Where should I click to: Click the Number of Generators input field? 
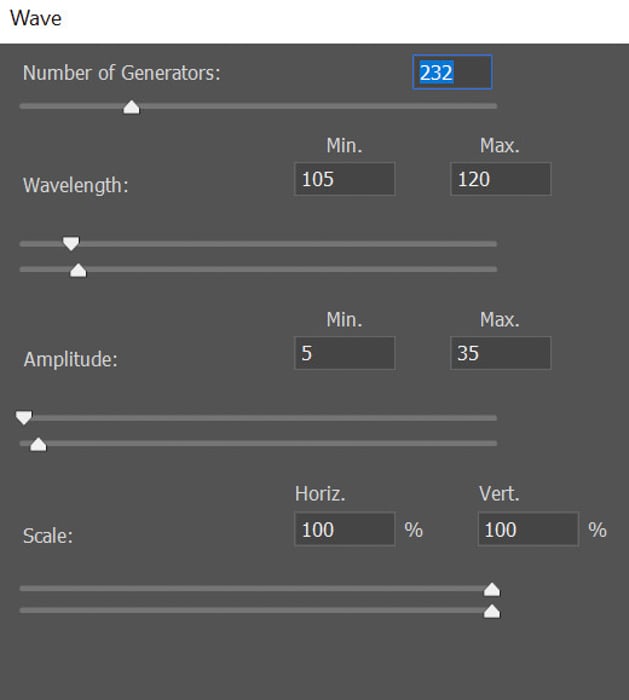(452, 73)
